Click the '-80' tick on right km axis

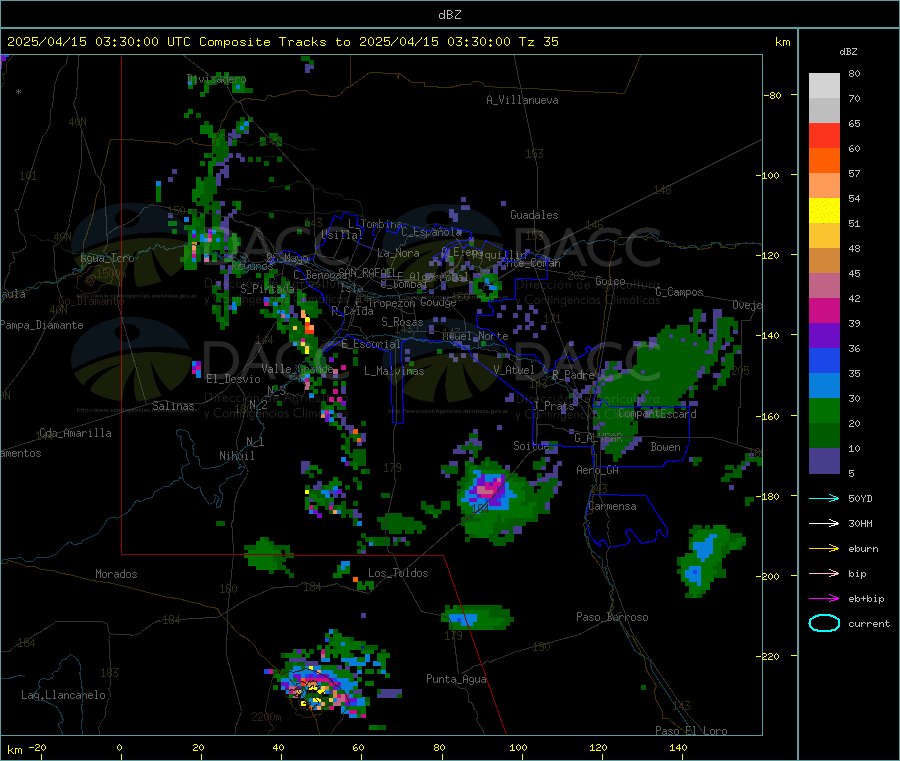point(772,95)
